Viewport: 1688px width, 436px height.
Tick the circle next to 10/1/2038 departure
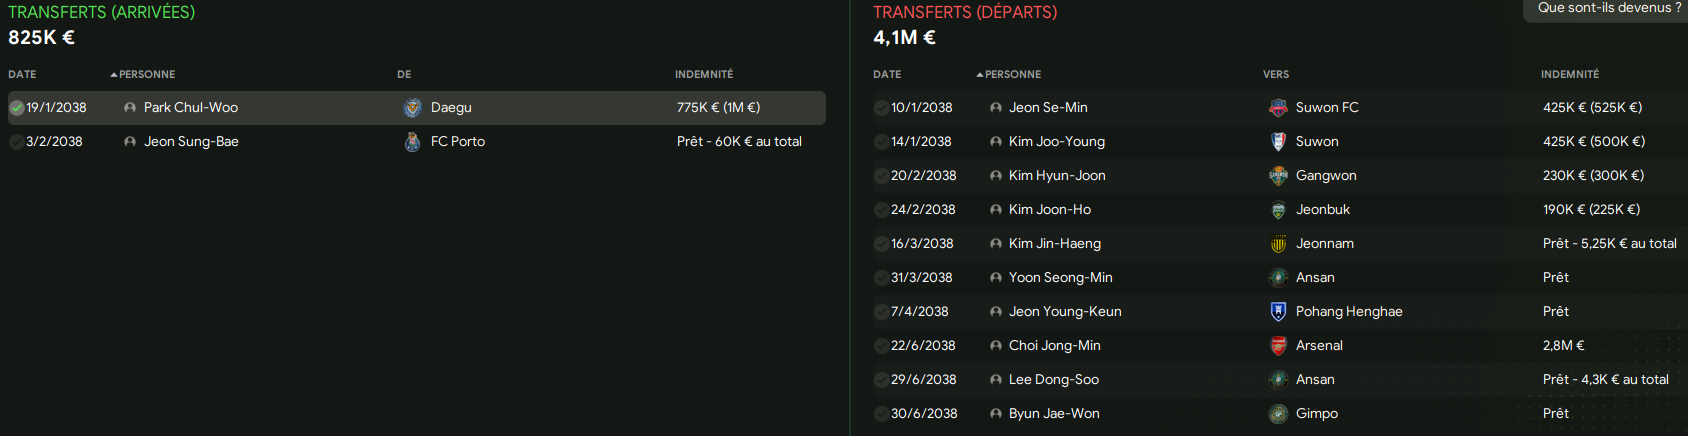(x=882, y=108)
